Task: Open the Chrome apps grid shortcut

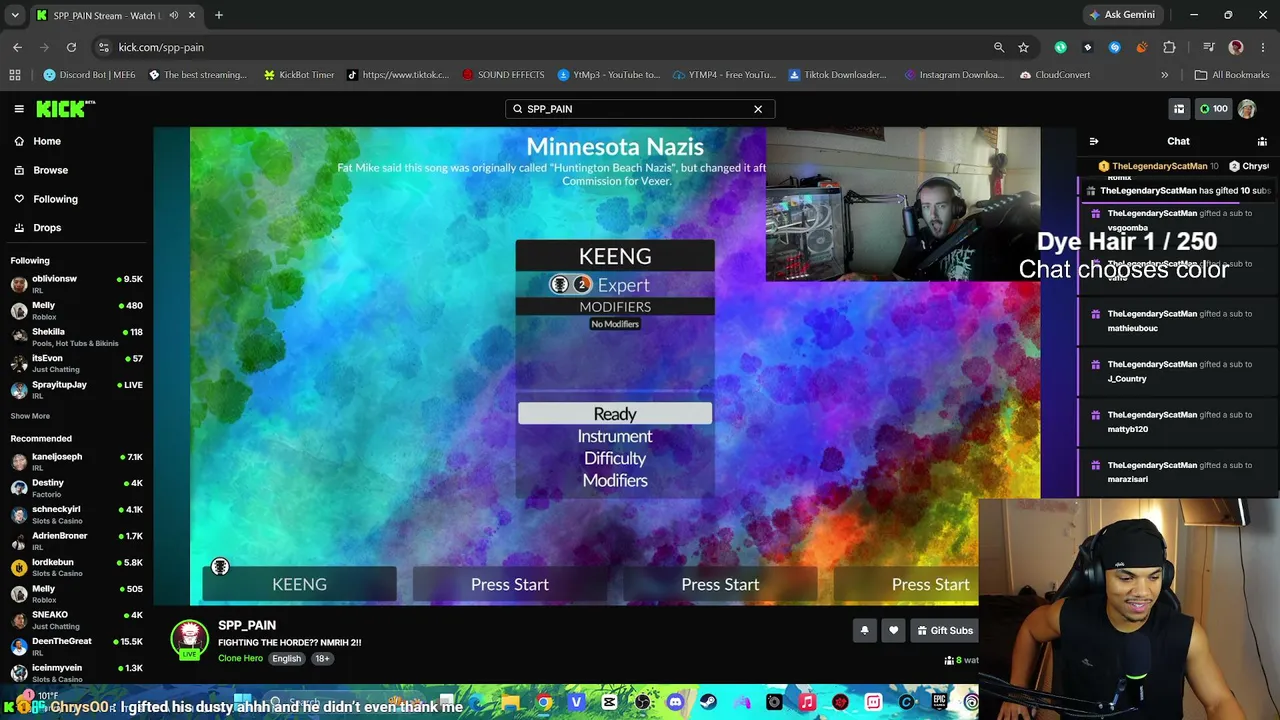Action: tap(15, 75)
